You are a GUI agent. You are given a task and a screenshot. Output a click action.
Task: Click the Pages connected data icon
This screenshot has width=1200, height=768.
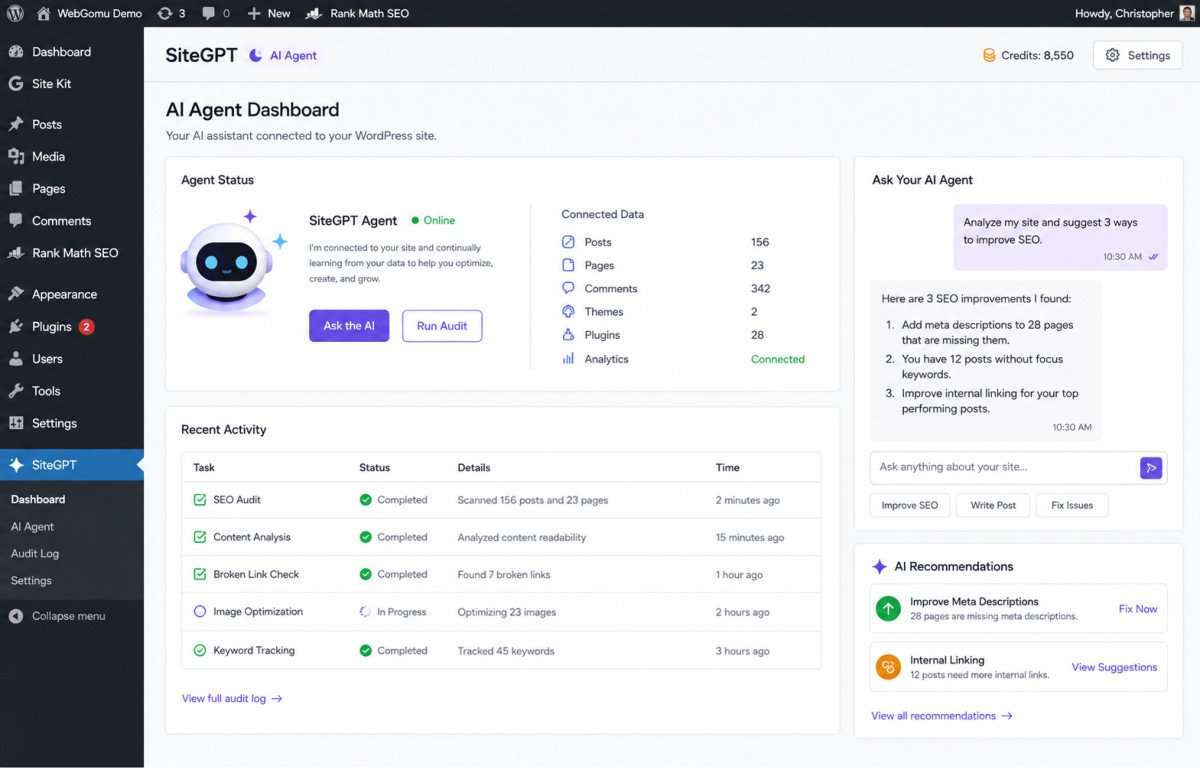pos(569,265)
